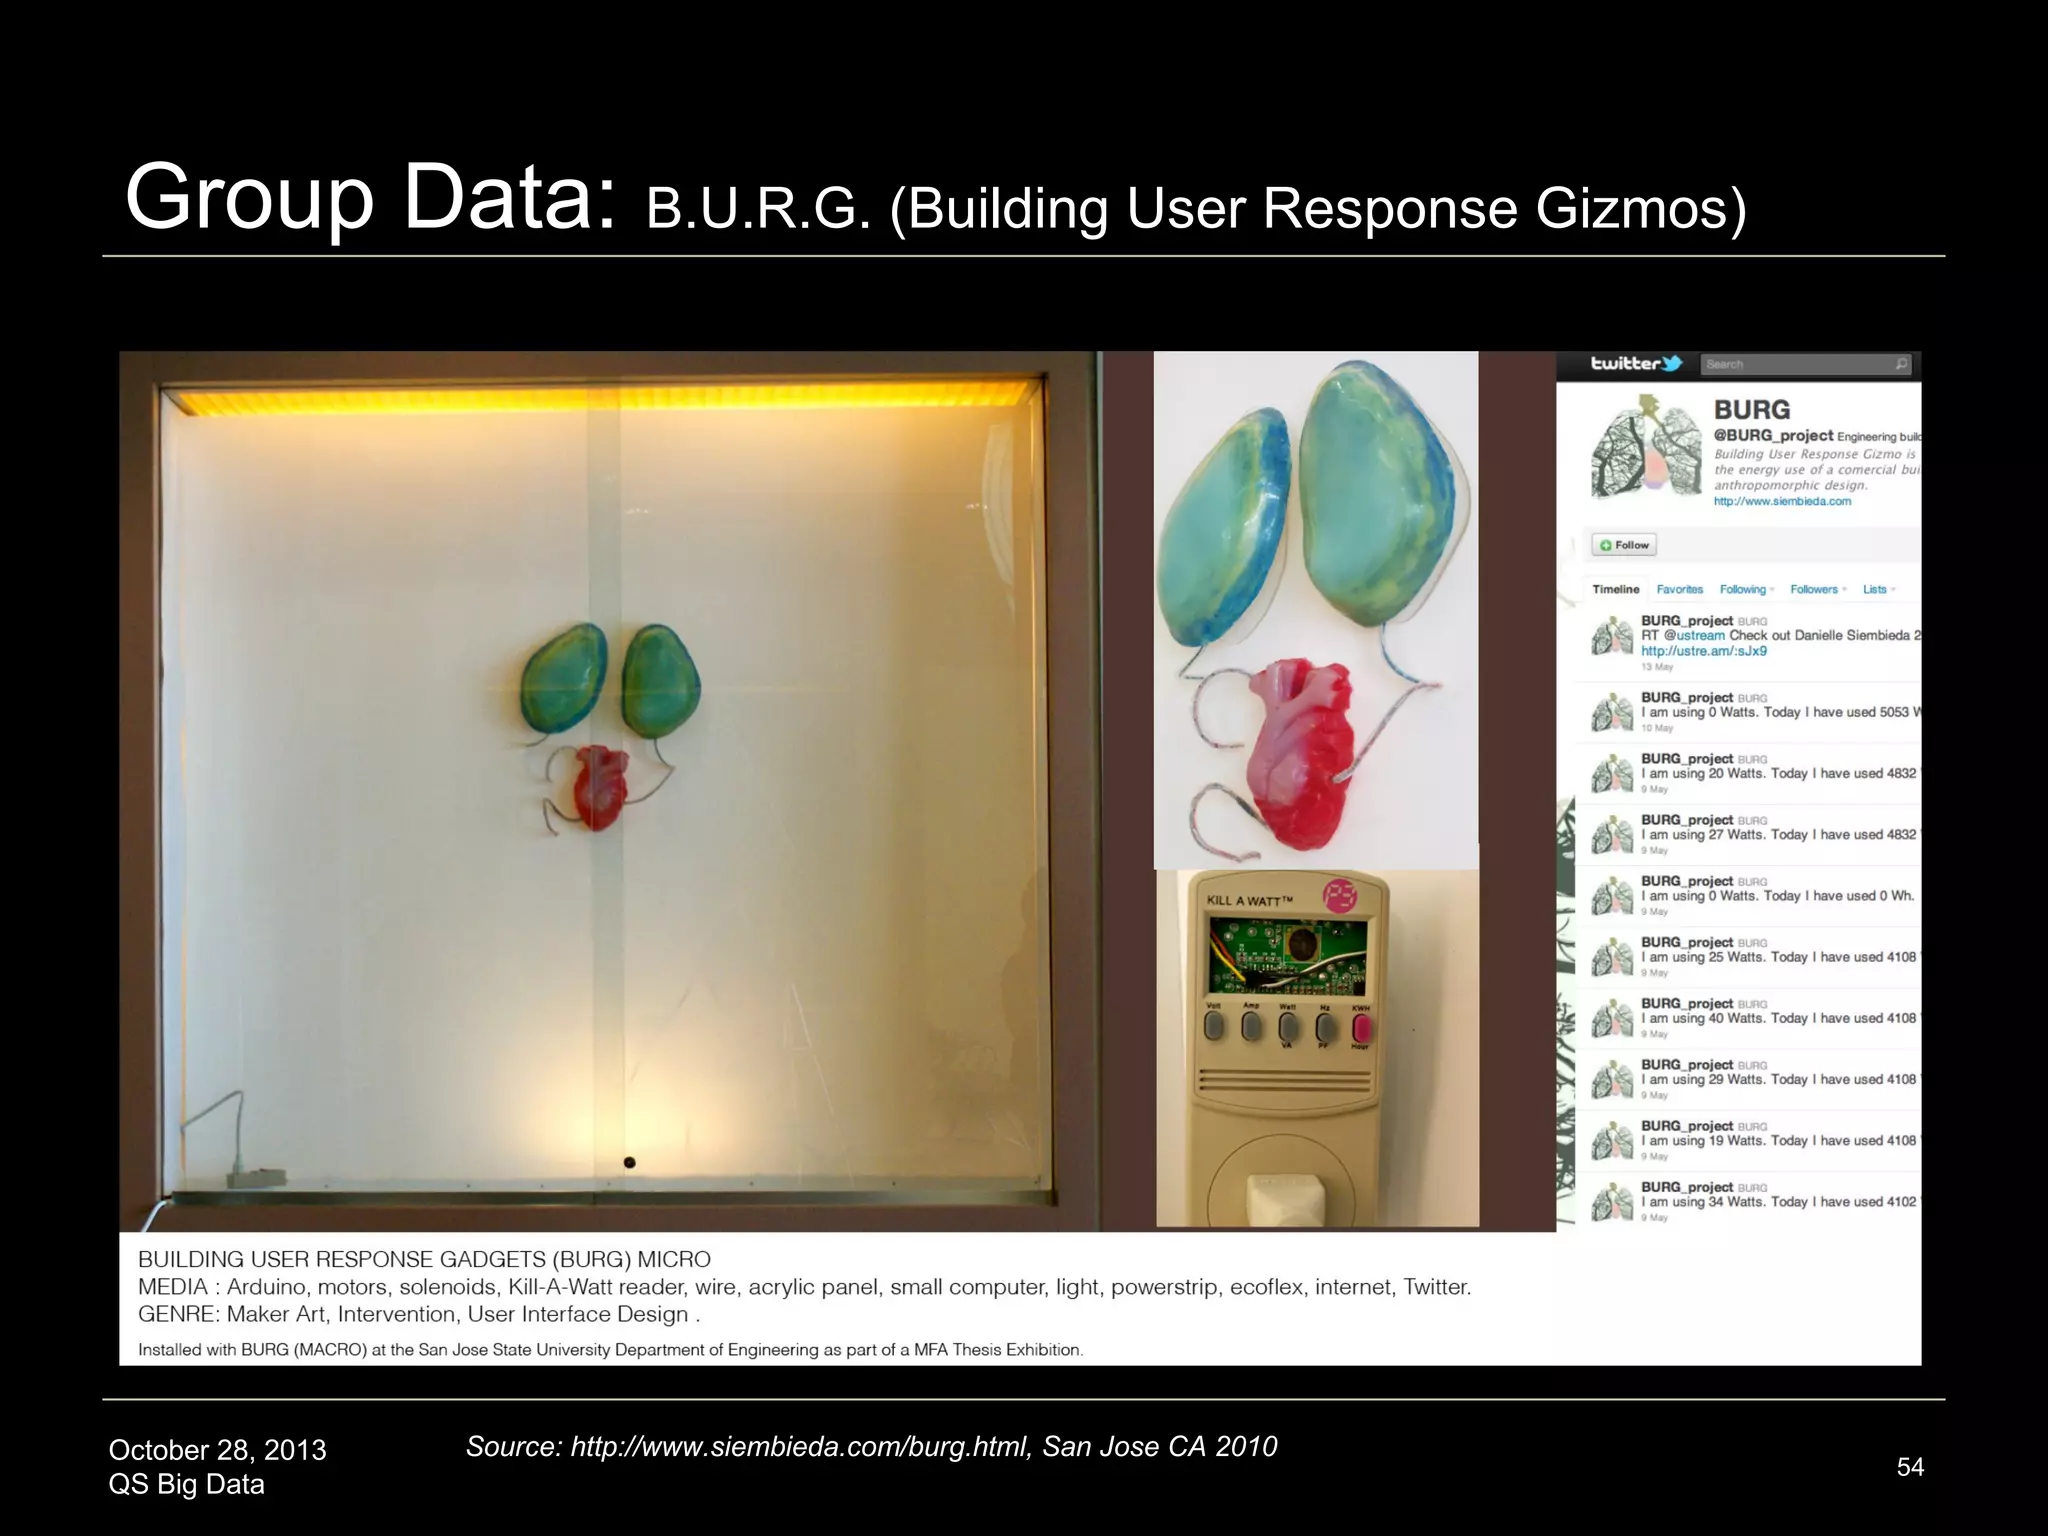Click the pink KWH button on the meter
Screen dimensions: 2048x1536
pos(1361,1027)
